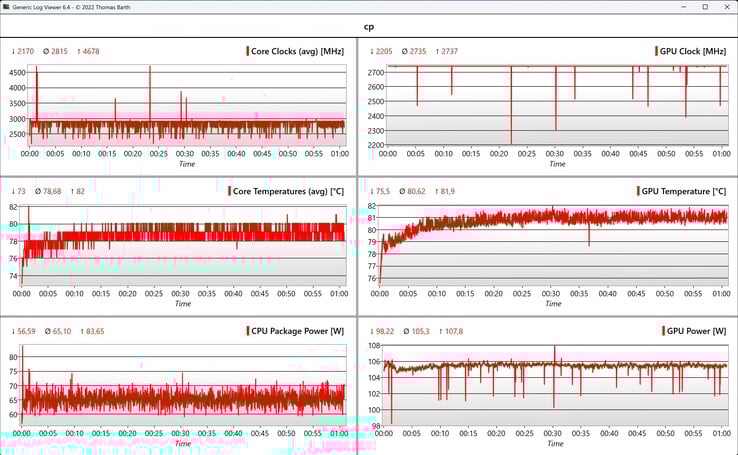Maximize the Generic Log Viewer window
Viewport: 738px width, 455px height.
tap(703, 7)
